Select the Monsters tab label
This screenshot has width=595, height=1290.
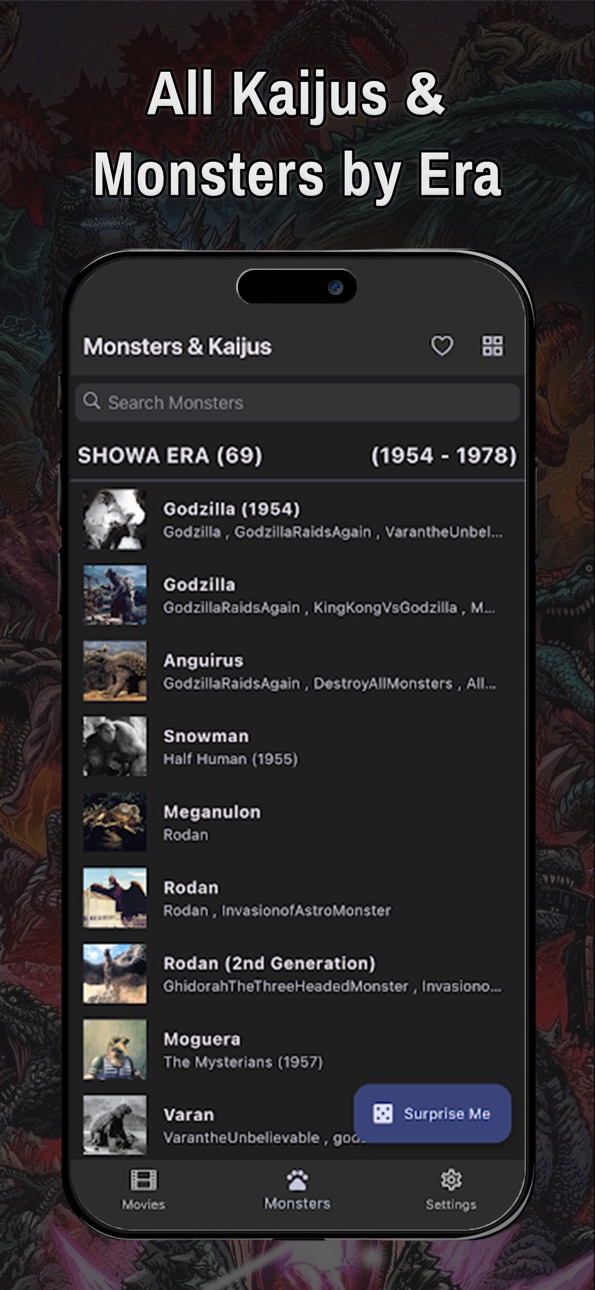[x=297, y=1203]
